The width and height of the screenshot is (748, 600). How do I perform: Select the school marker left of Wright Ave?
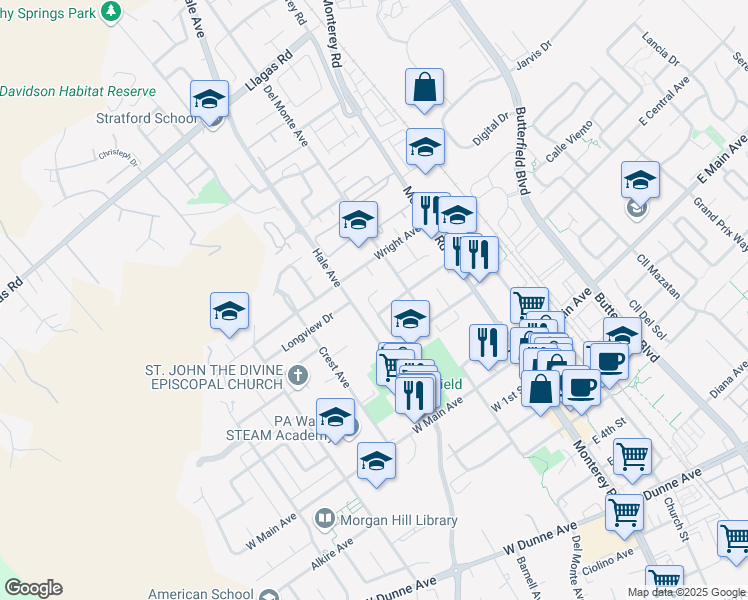pos(358,221)
